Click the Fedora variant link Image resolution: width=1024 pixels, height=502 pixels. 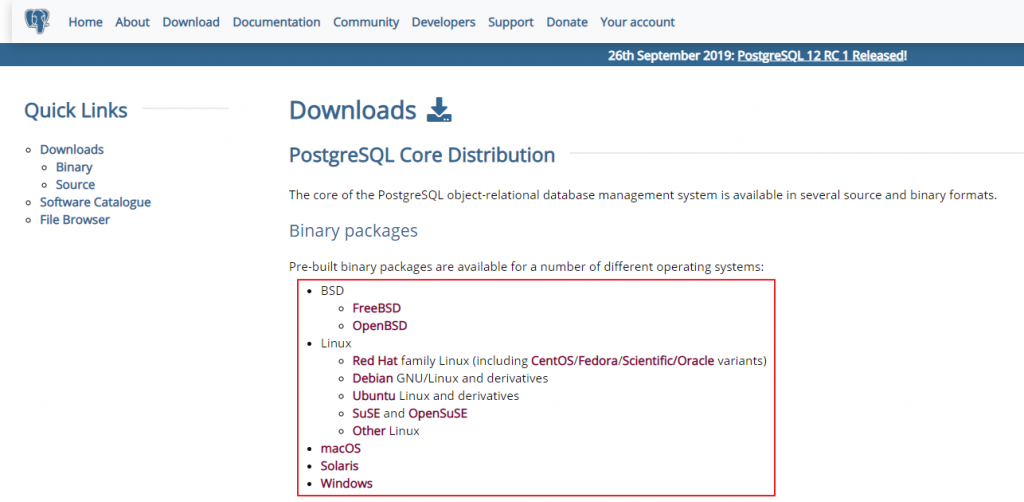tap(598, 360)
